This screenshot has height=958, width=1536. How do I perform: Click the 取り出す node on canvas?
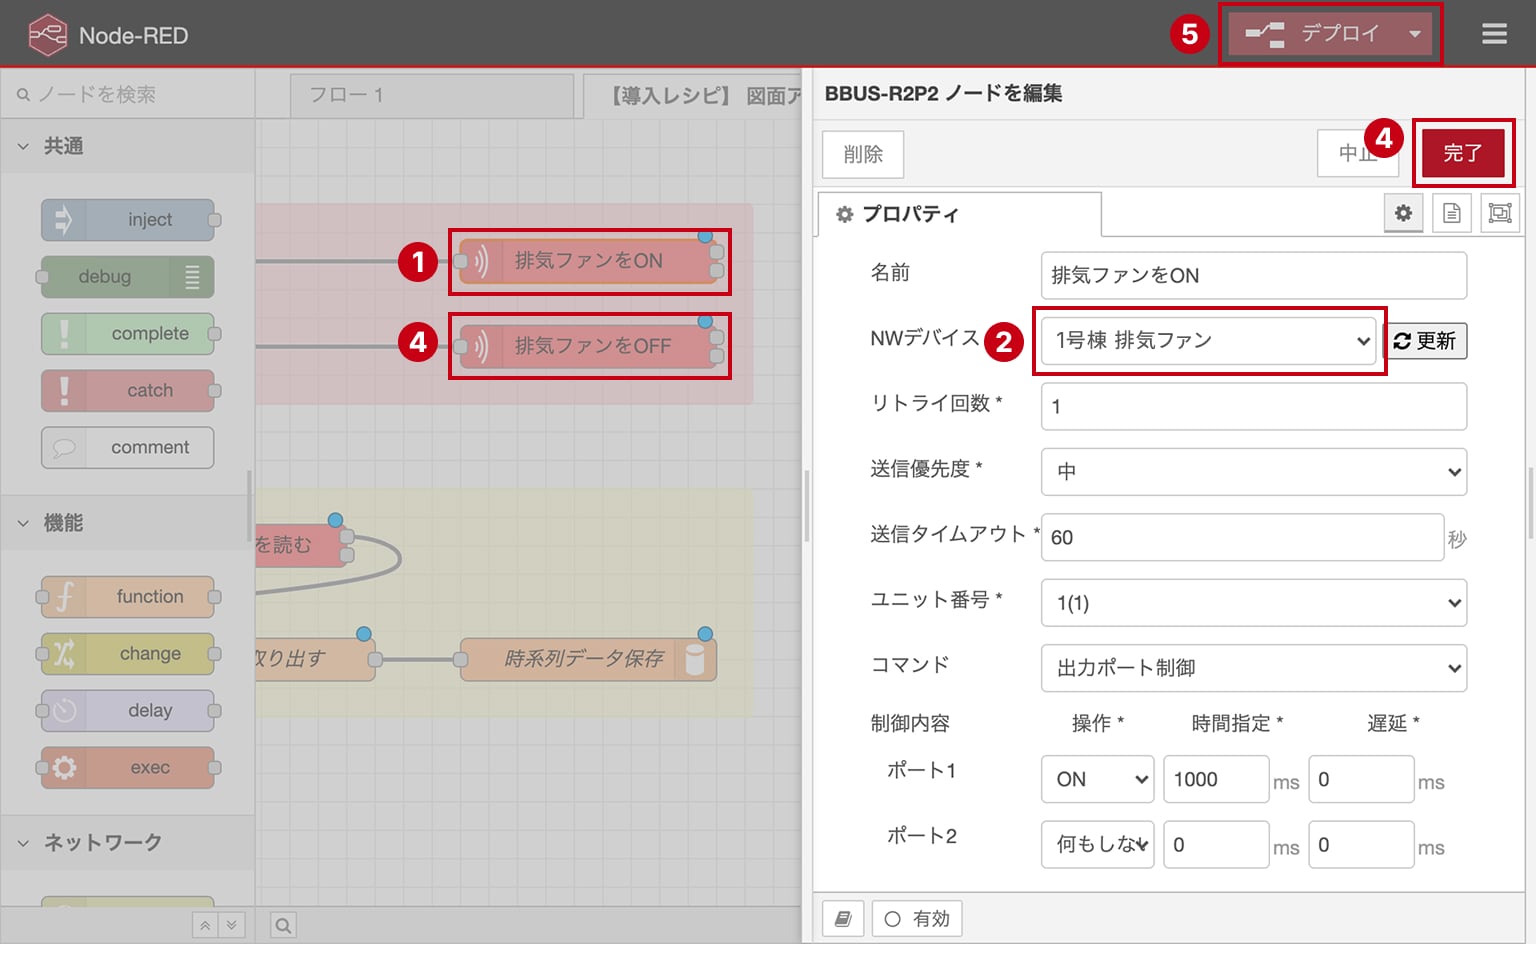[x=314, y=659]
